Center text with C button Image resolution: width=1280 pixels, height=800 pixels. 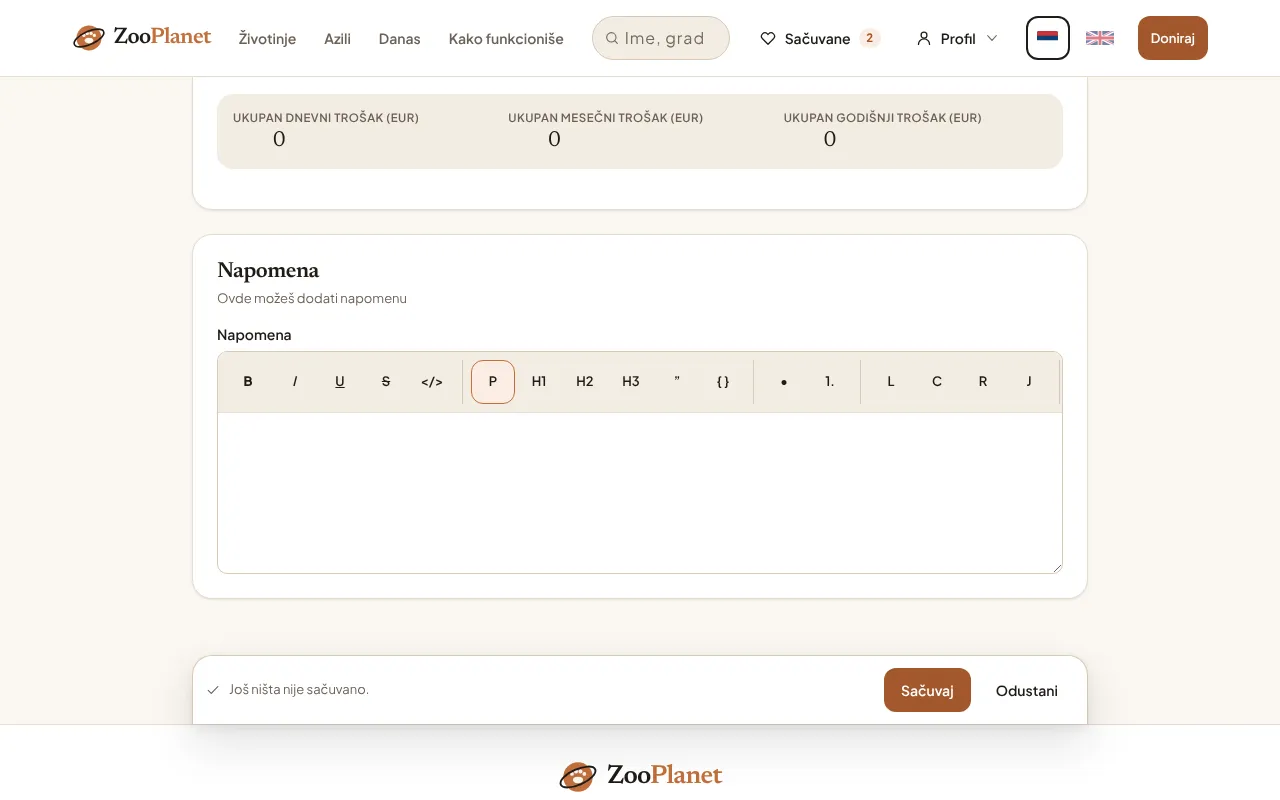coord(937,382)
